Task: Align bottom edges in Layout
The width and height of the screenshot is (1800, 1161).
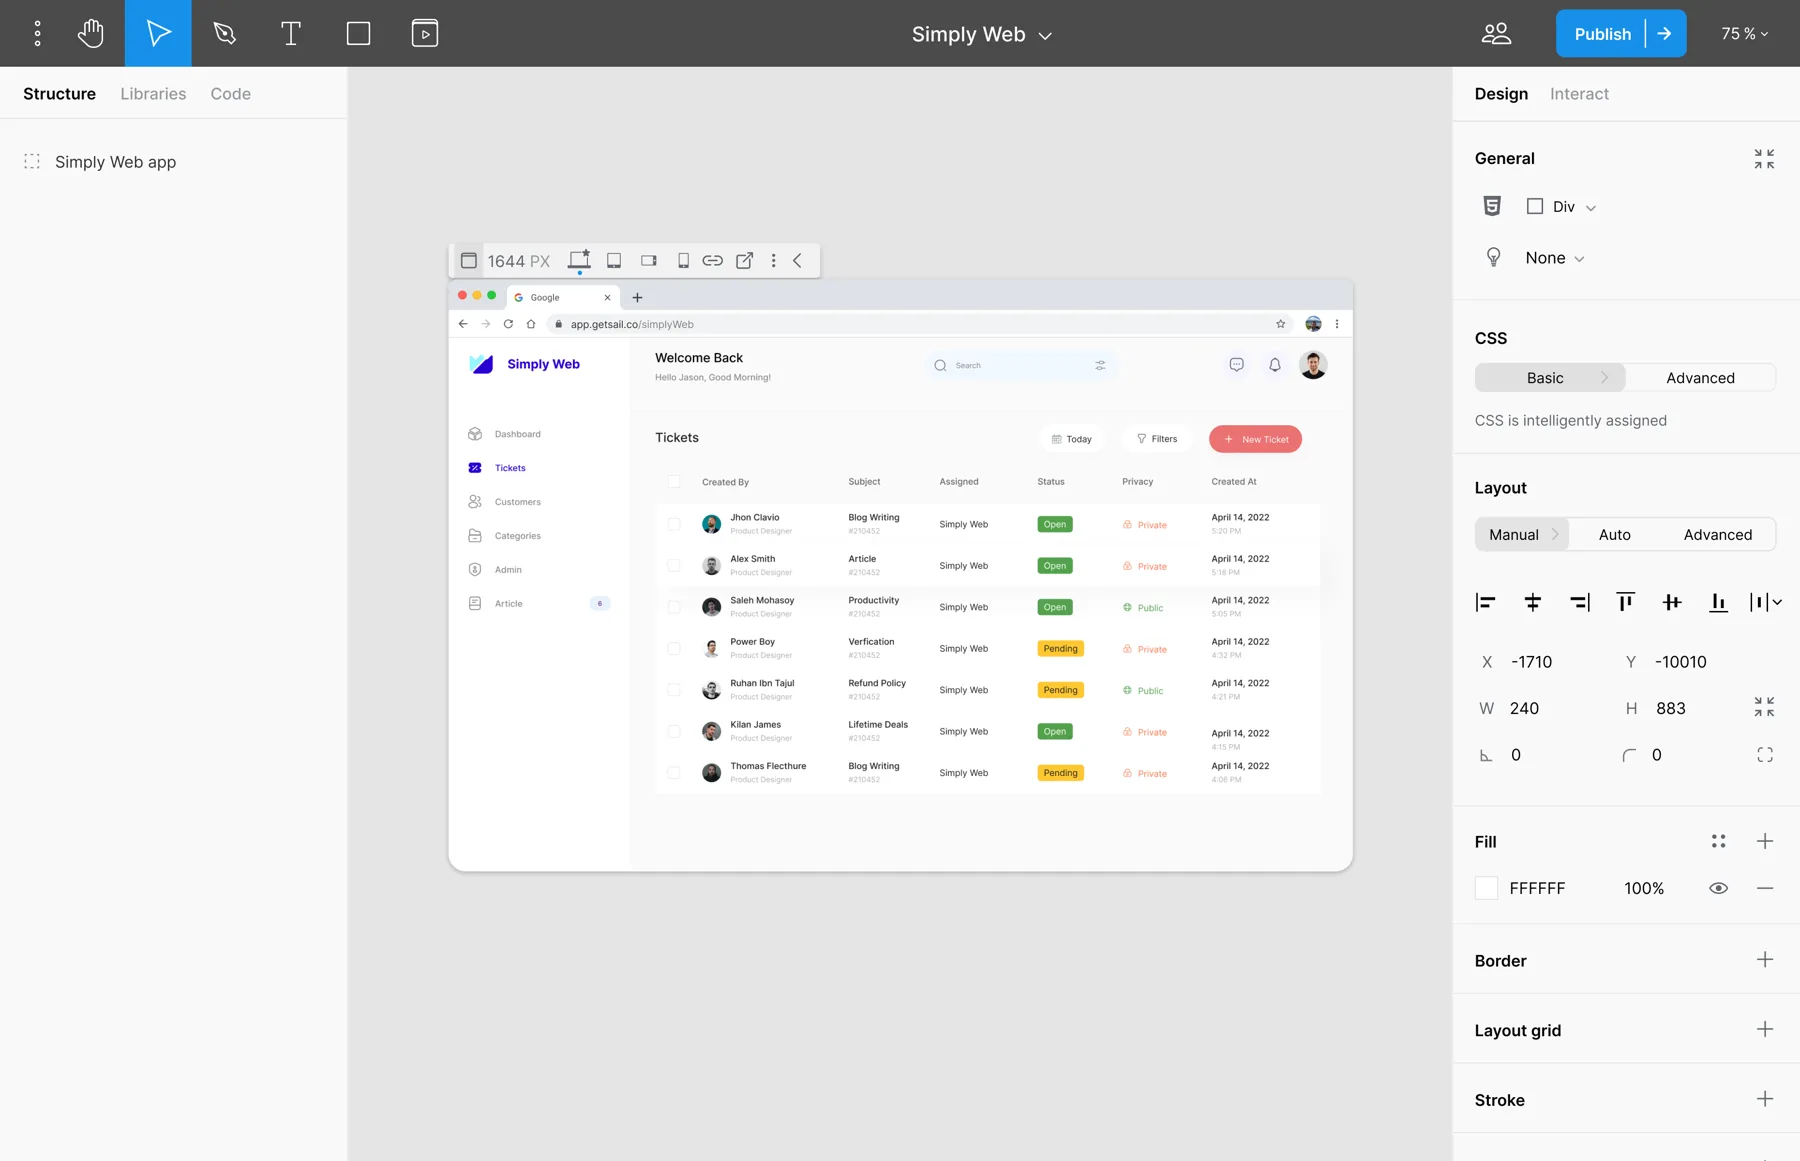Action: pos(1718,602)
